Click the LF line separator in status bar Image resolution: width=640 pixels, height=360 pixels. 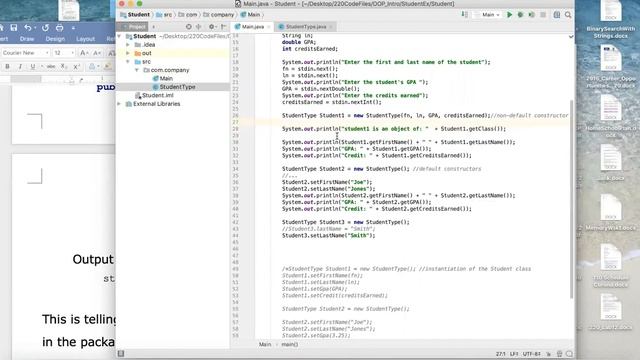point(514,354)
